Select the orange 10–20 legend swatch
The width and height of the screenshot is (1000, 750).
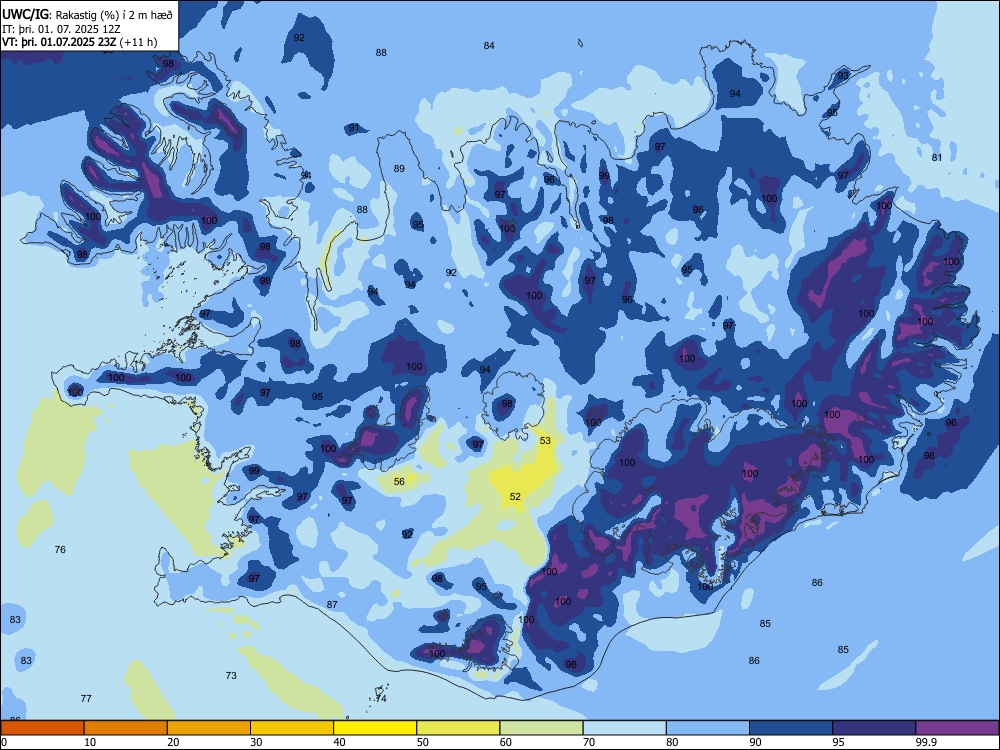(126, 728)
